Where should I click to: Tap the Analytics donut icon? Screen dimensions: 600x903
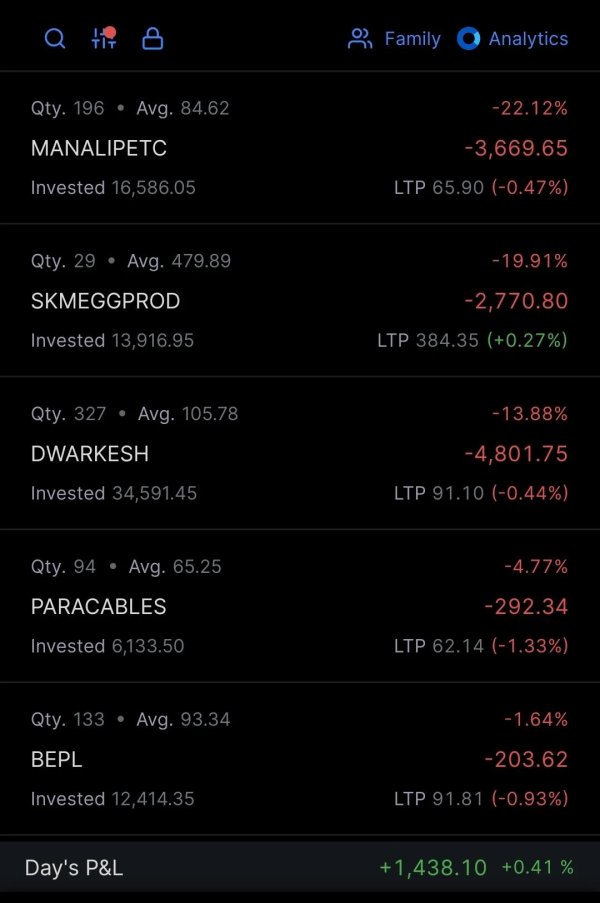pyautogui.click(x=468, y=39)
